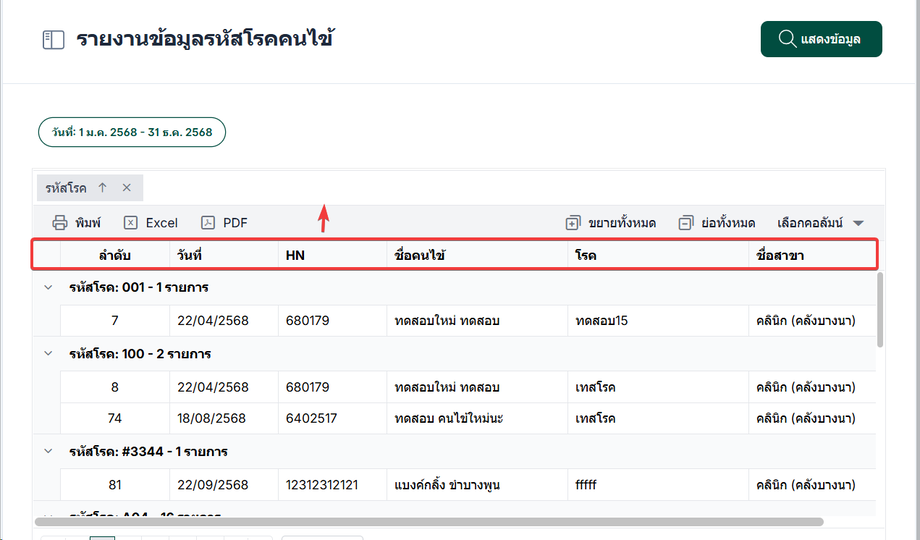Toggle sort arrow on รหัสโรค group chip
The width and height of the screenshot is (920, 540).
point(102,187)
